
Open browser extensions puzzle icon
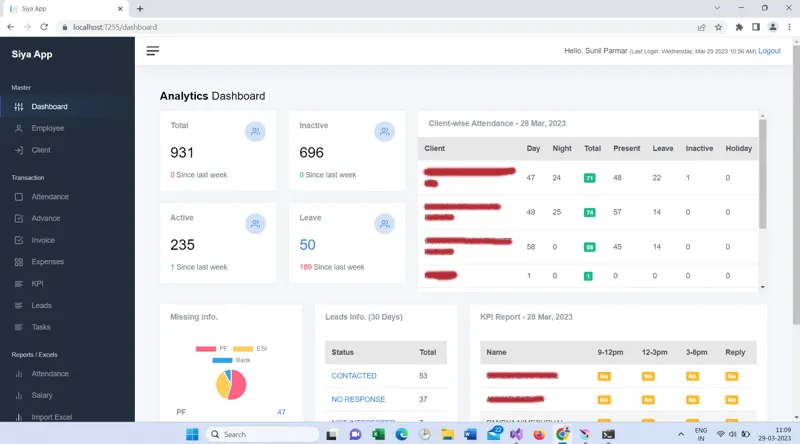[x=739, y=27]
